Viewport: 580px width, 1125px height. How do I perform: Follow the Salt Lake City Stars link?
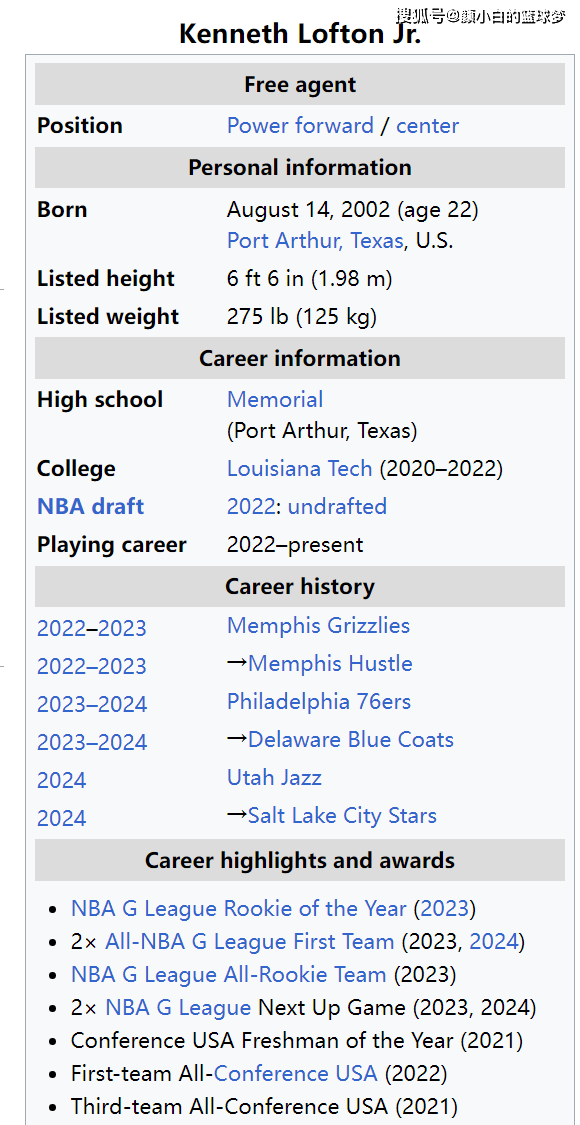tap(342, 816)
